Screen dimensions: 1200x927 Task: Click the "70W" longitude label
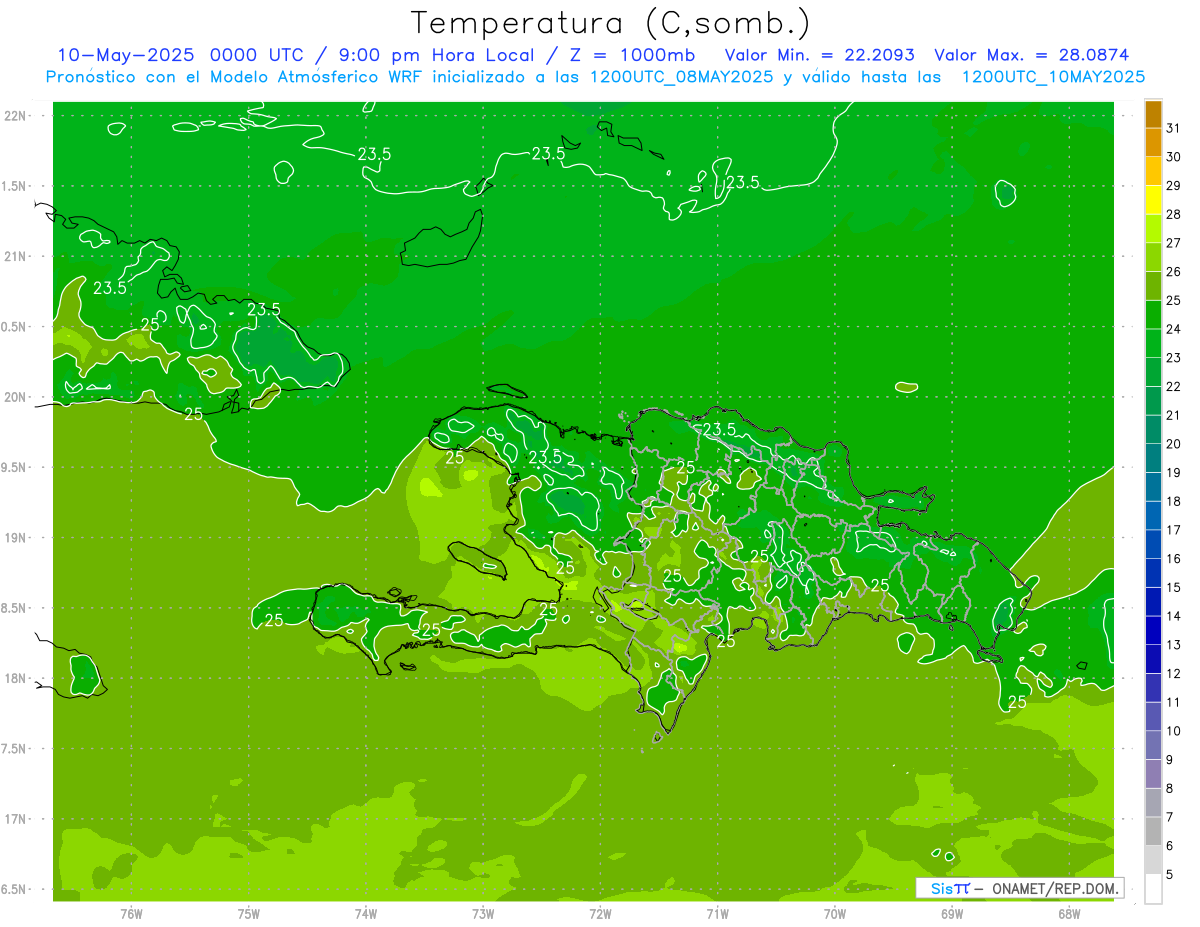tap(835, 913)
